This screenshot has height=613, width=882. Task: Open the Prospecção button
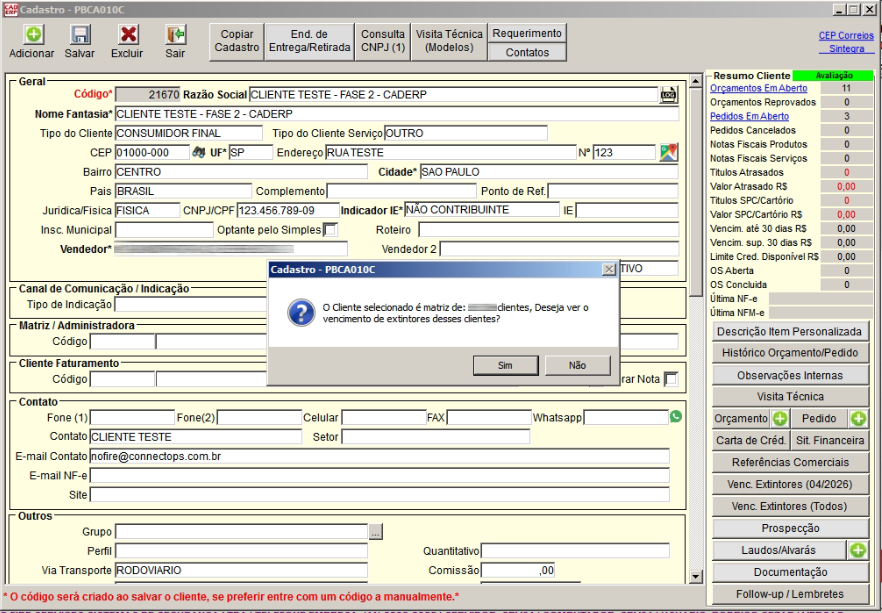(x=790, y=528)
